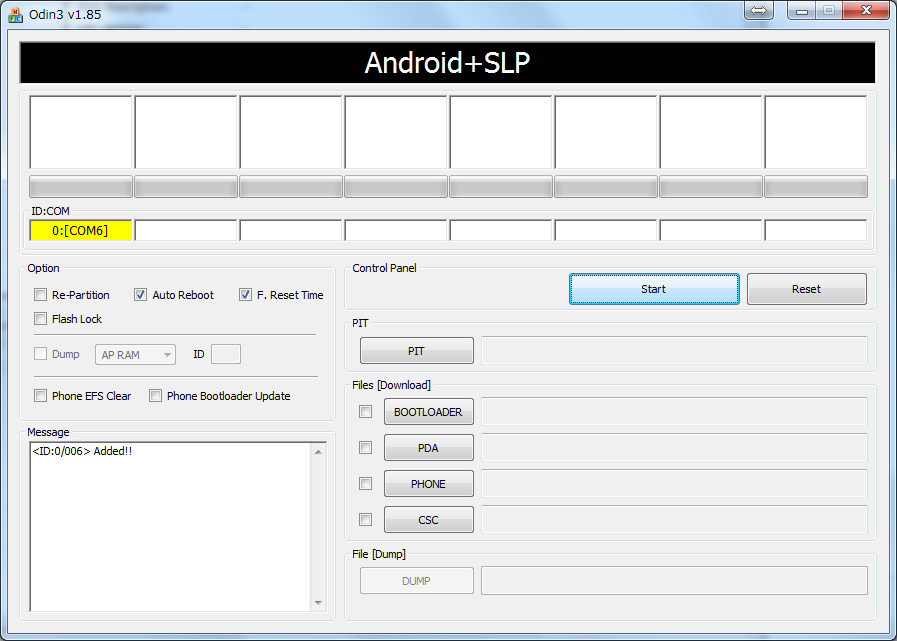This screenshot has width=897, height=641.
Task: Click the Reset button
Action: point(806,288)
